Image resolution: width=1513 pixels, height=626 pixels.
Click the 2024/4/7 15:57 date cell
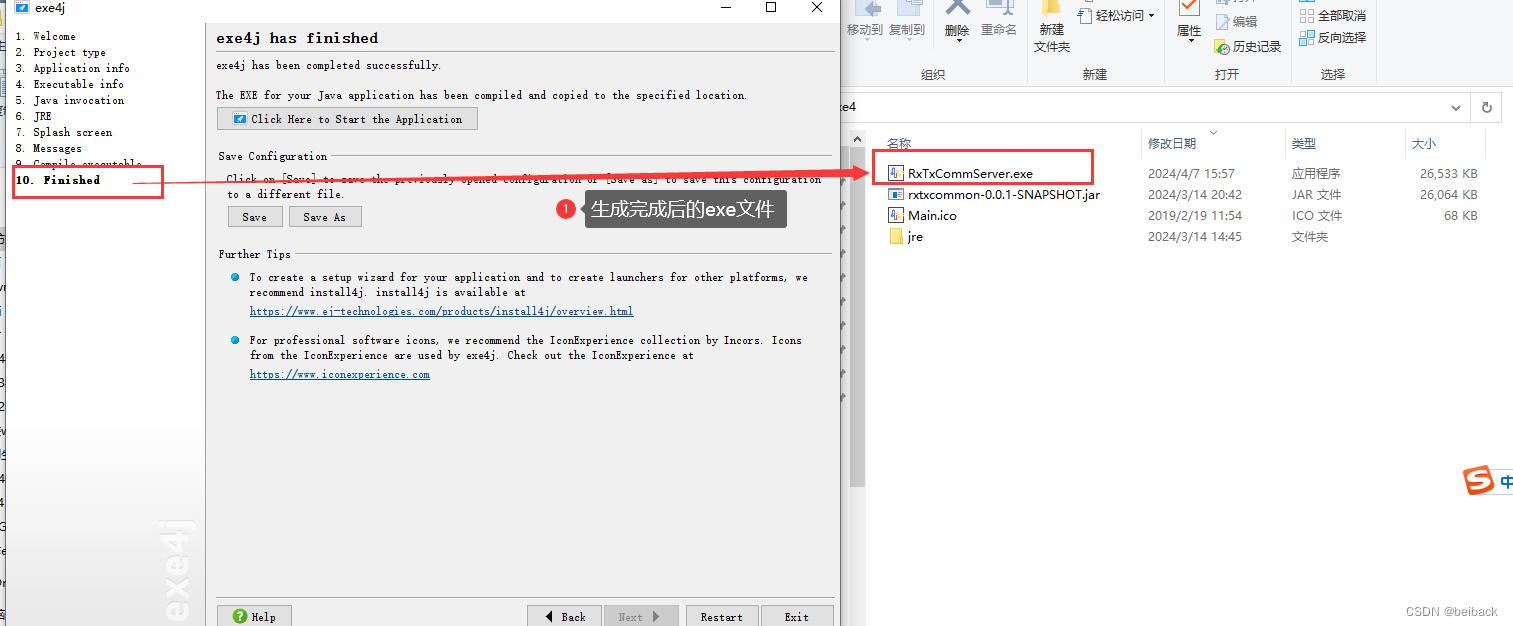pos(1191,173)
